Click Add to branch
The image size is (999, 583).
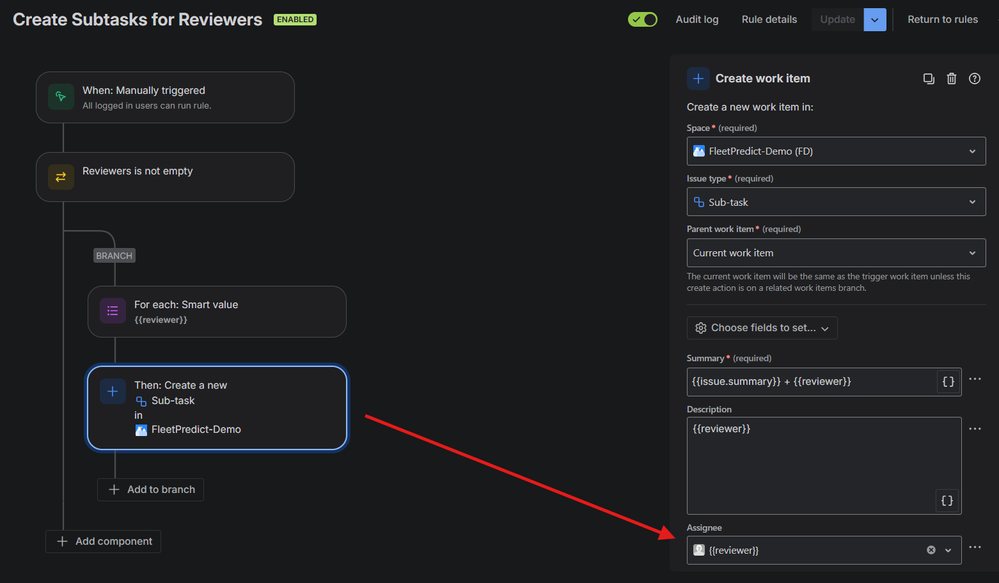click(150, 489)
